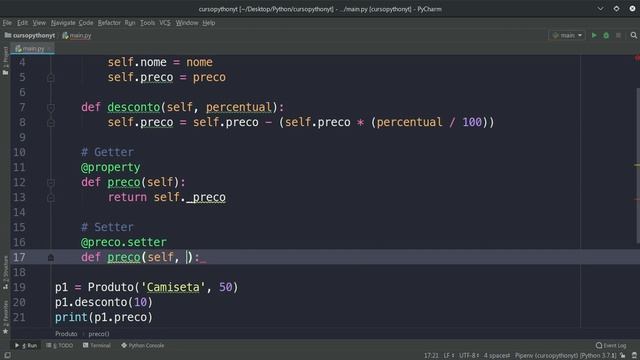640x360 pixels.
Task: Open the Terminal tool window
Action: click(x=97, y=345)
